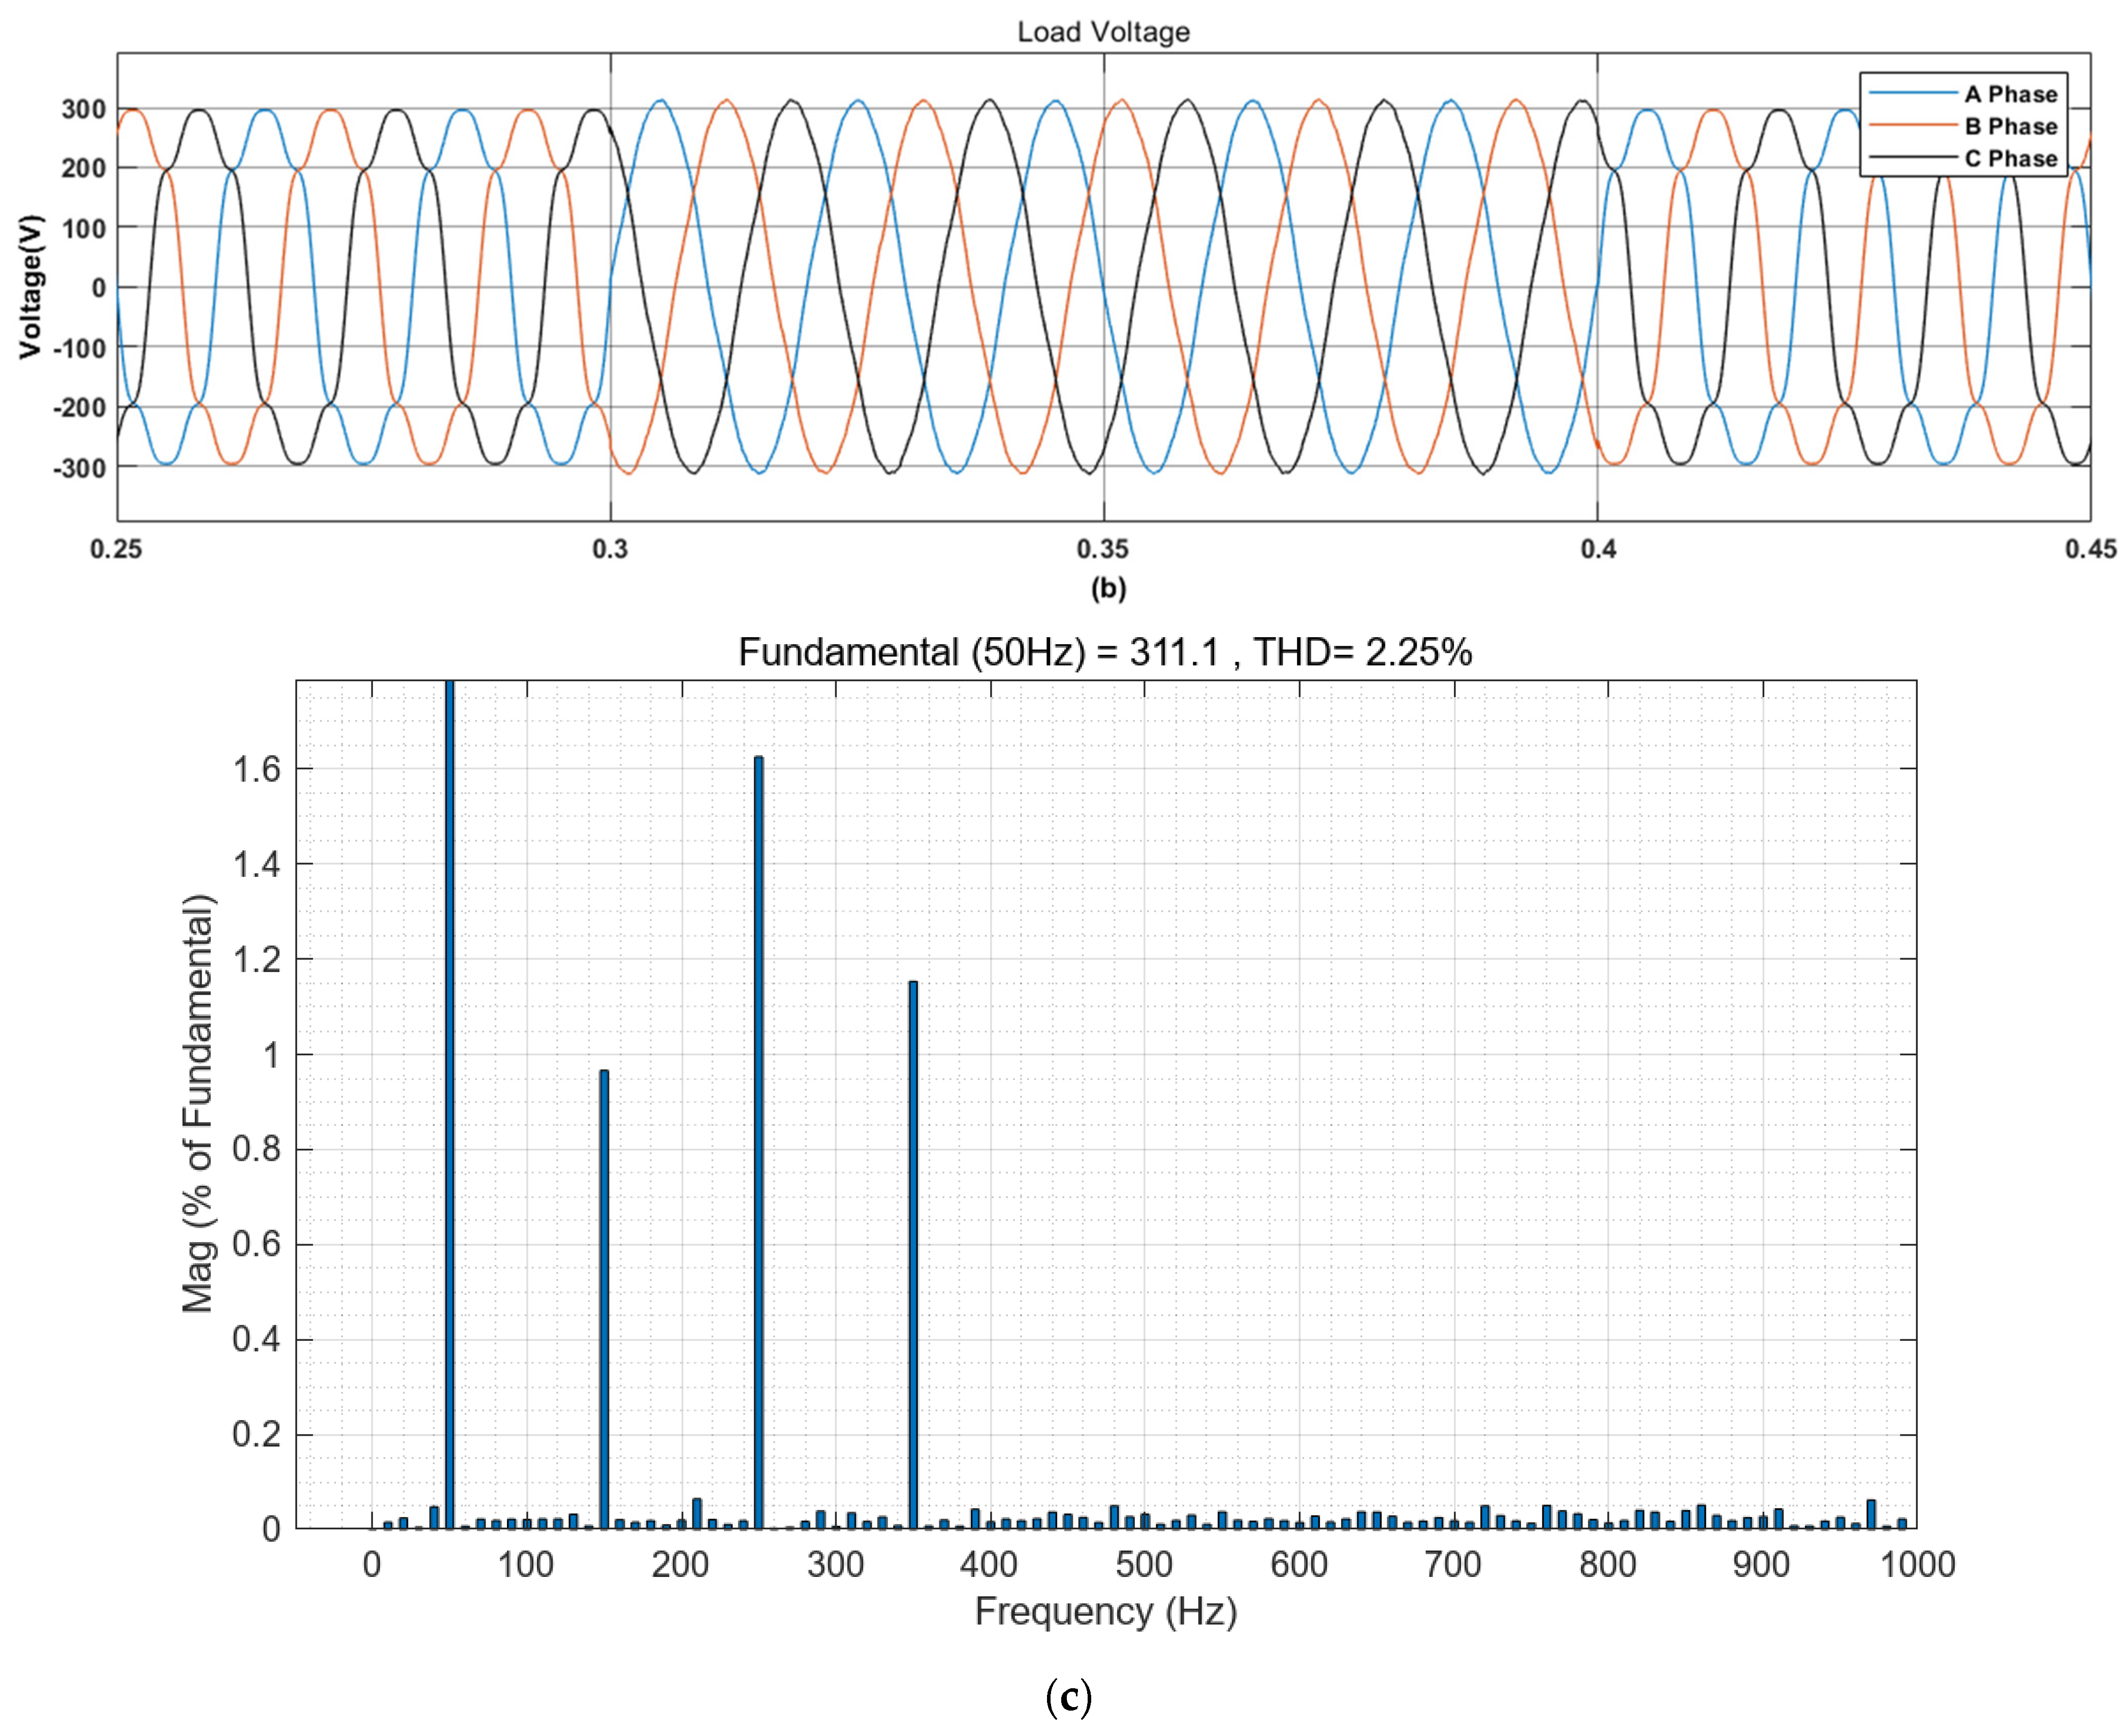
Task: Click the B Phase legend label
Action: 2010,126
